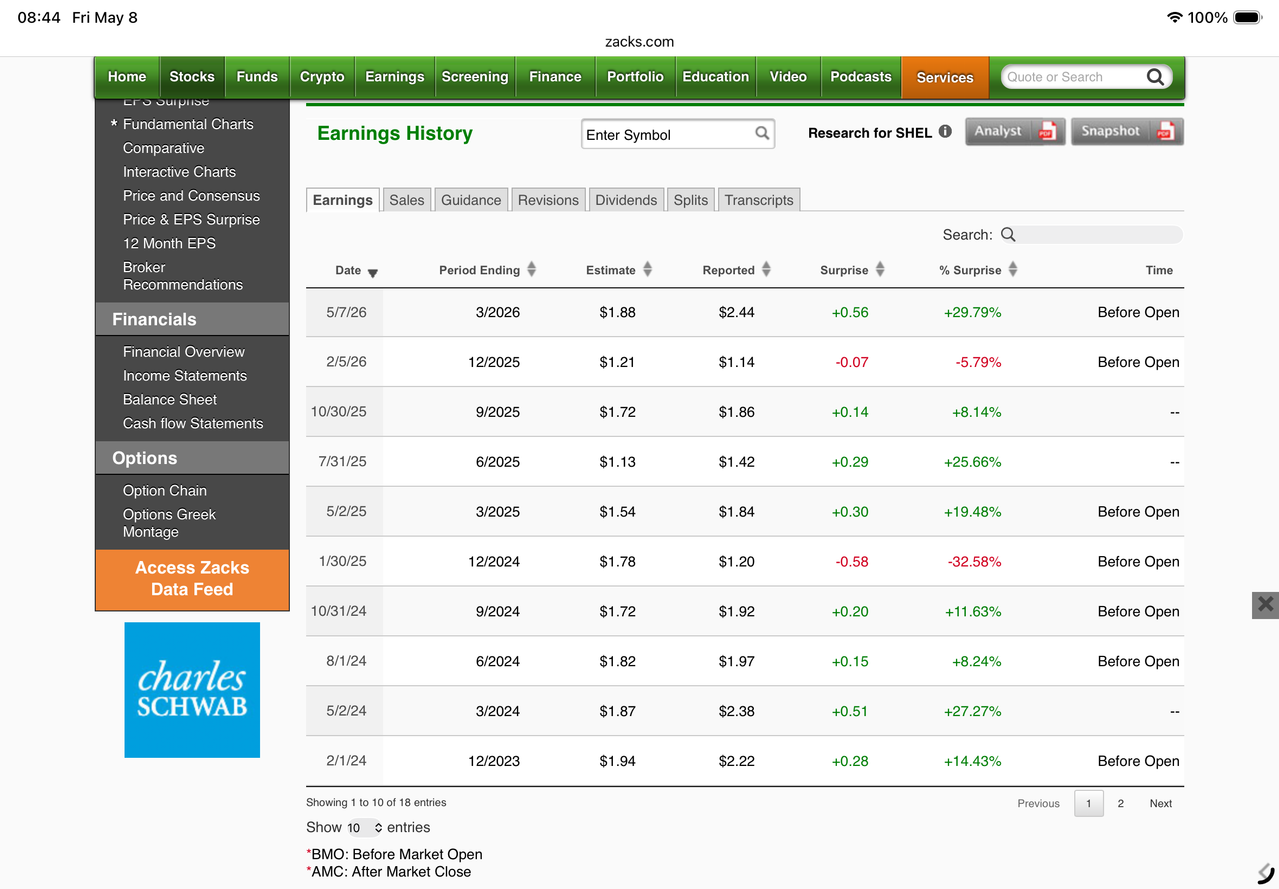Image resolution: width=1279 pixels, height=889 pixels.
Task: Open Price and Consensus link
Action: tap(191, 196)
